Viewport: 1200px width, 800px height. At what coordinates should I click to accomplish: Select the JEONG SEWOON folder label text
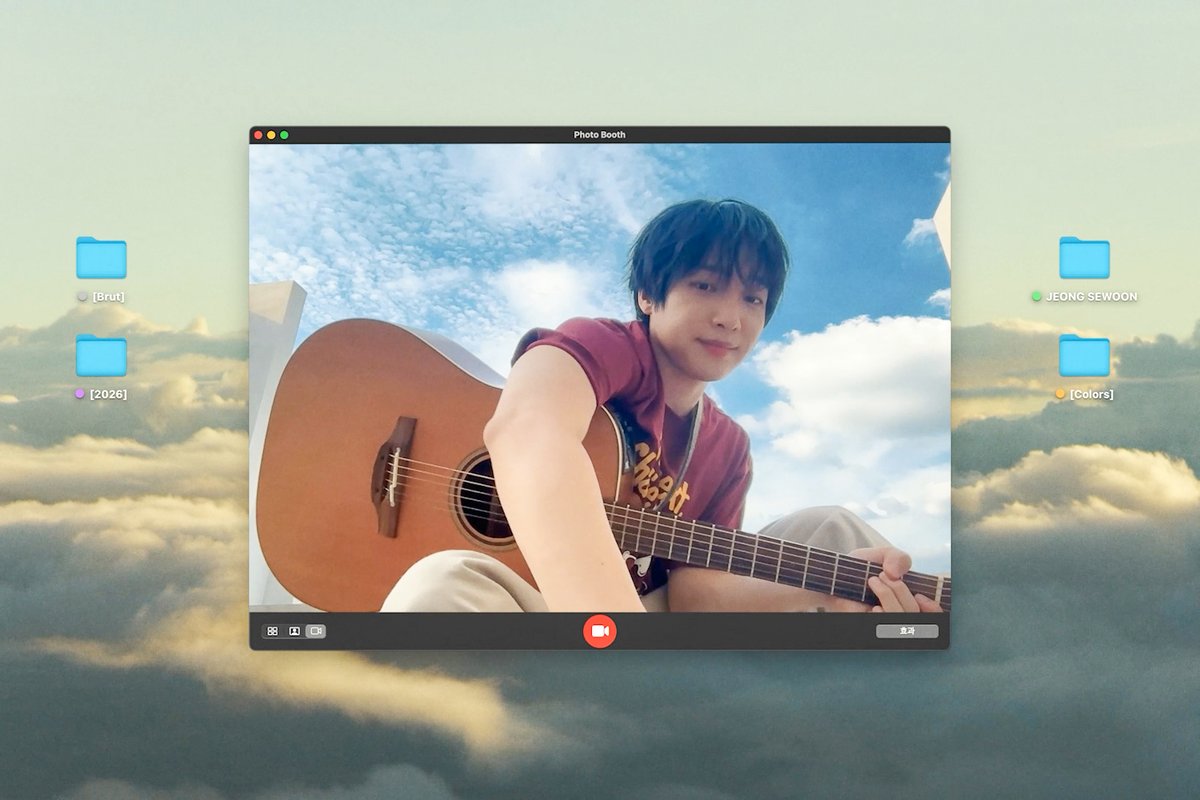(x=1091, y=297)
